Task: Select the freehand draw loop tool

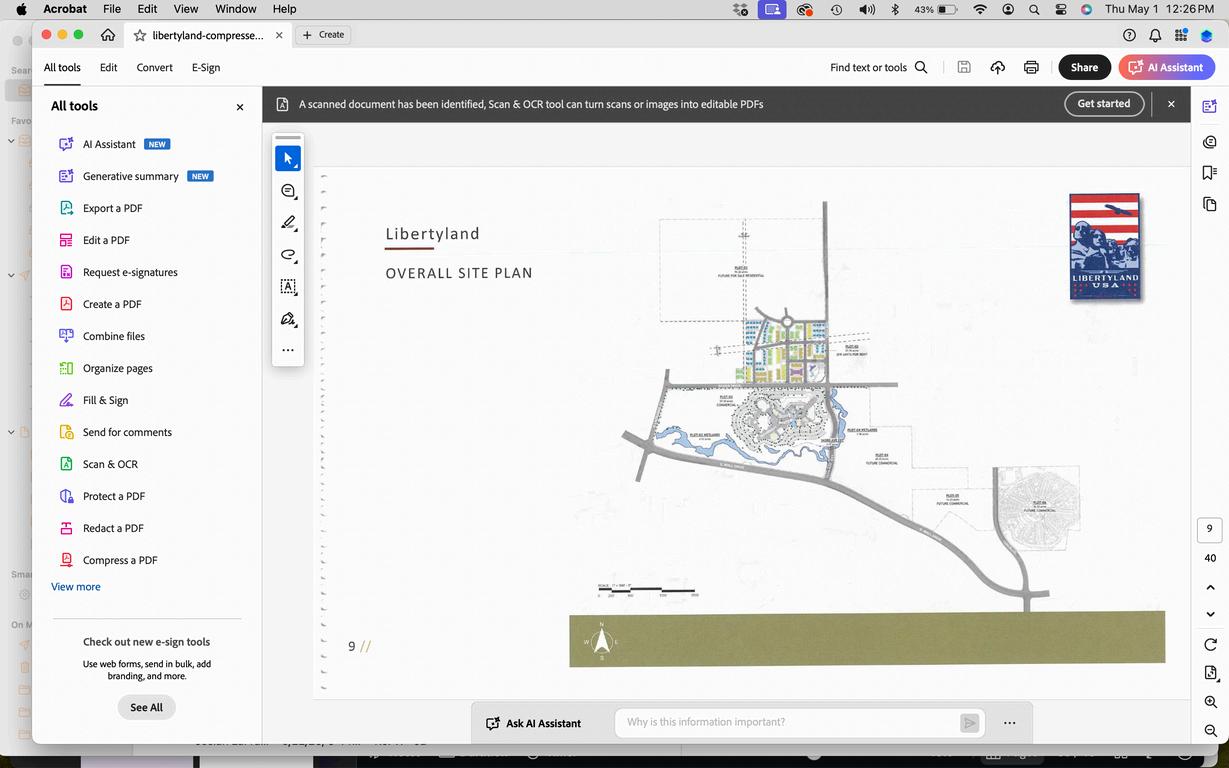Action: 288,254
